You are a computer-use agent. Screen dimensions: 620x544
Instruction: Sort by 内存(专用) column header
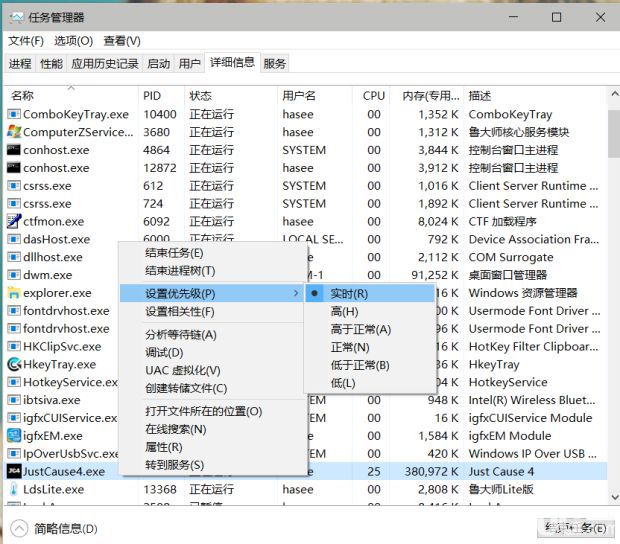click(427, 95)
